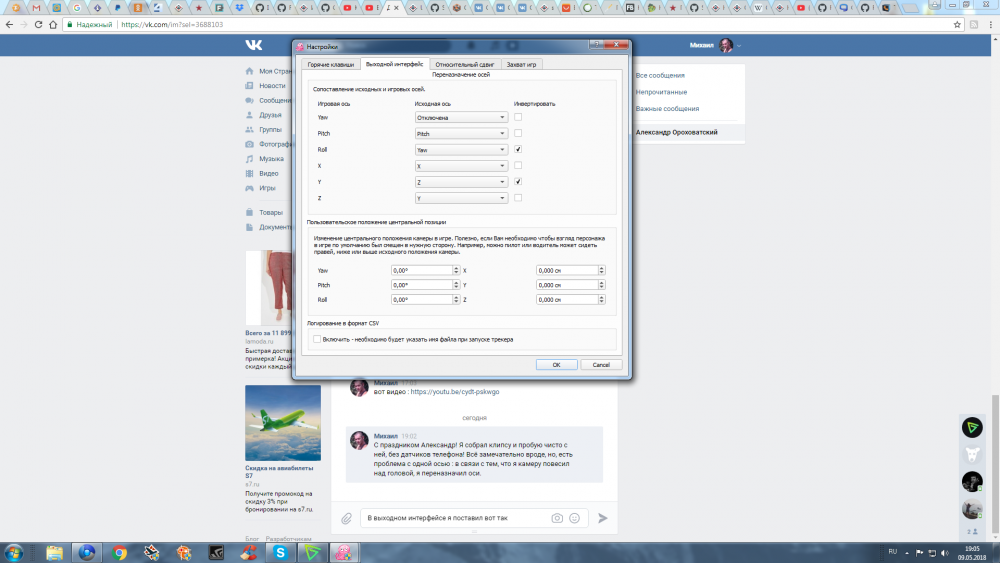
Task: Tick the invert checkbox for Pitch
Action: point(518,133)
